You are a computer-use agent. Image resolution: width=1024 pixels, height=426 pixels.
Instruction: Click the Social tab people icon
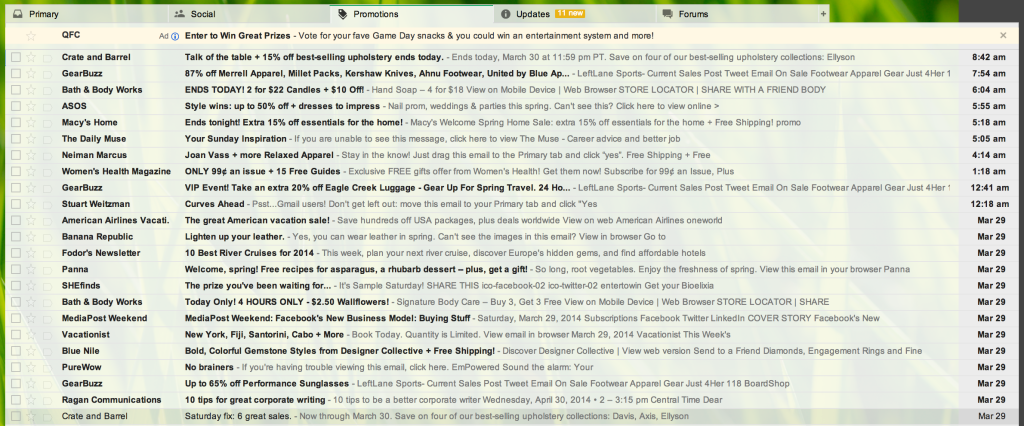click(x=180, y=14)
